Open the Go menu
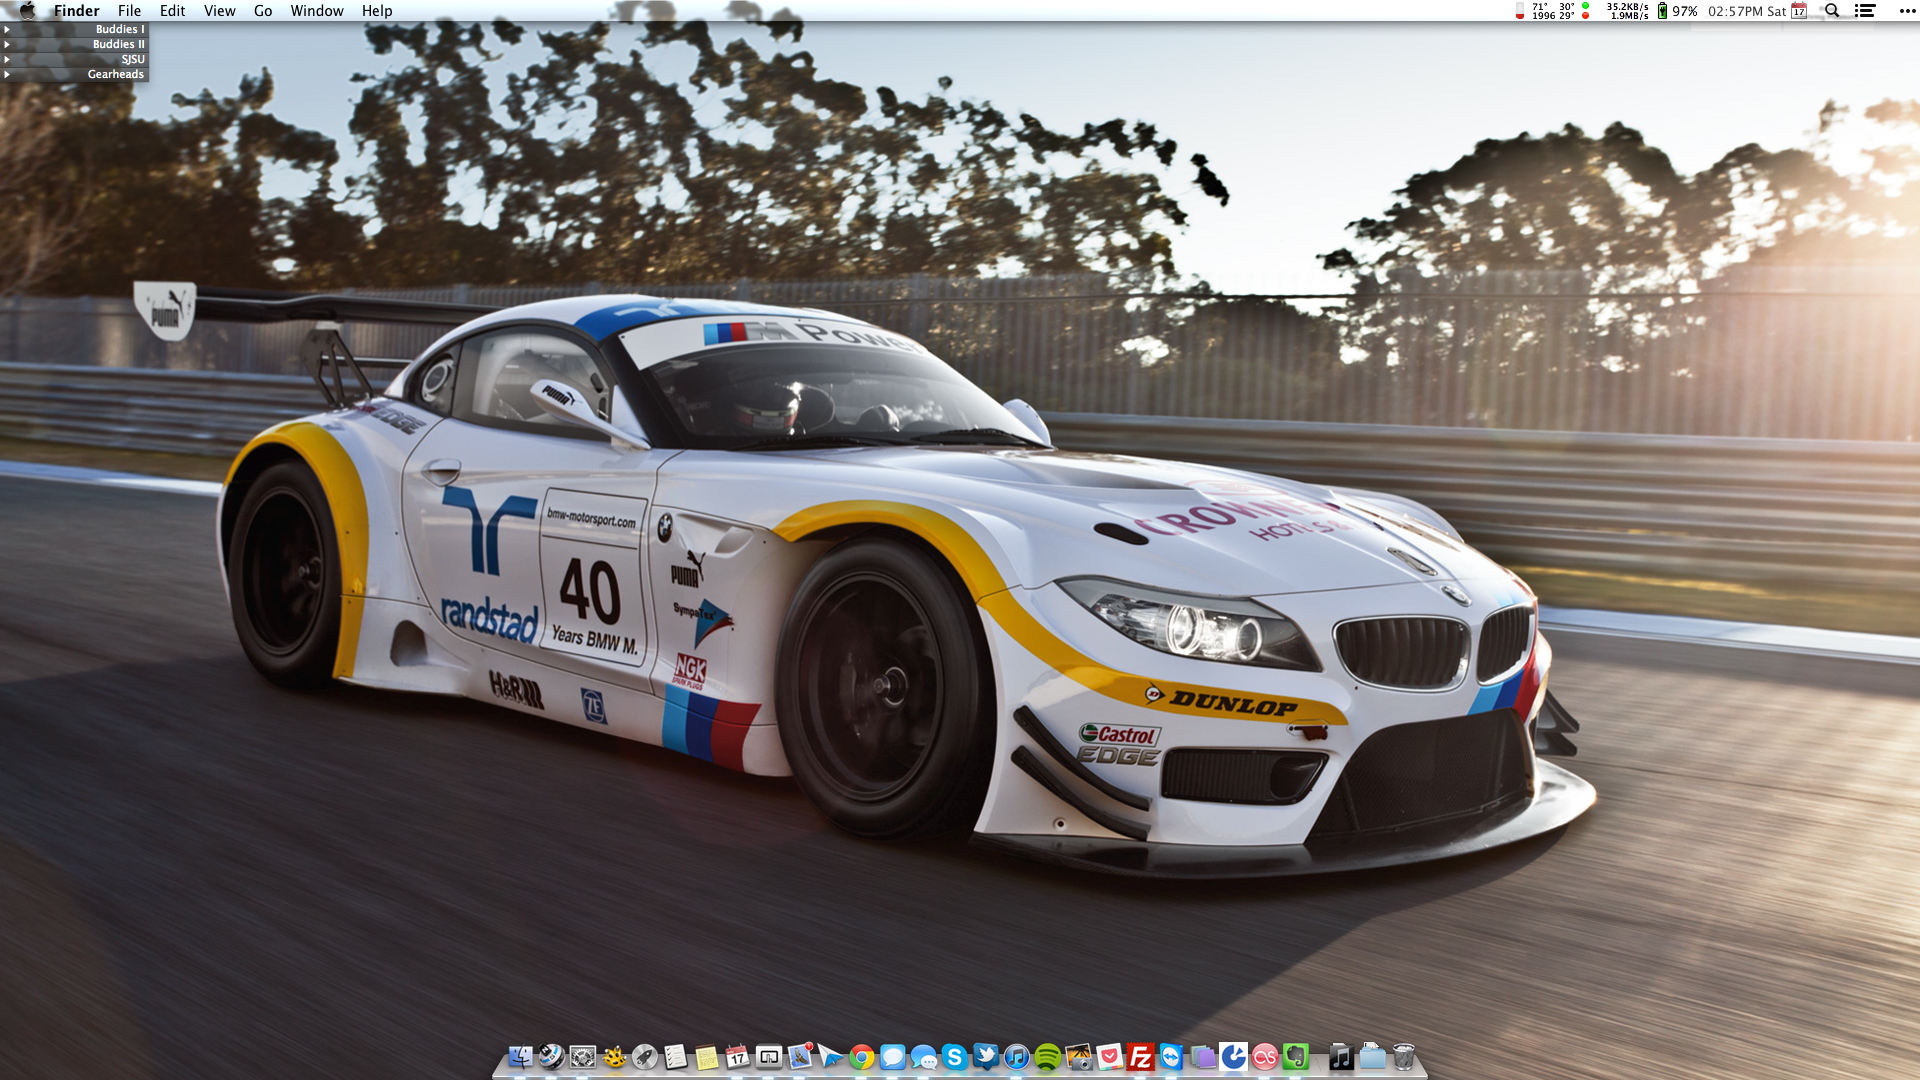 pyautogui.click(x=263, y=11)
